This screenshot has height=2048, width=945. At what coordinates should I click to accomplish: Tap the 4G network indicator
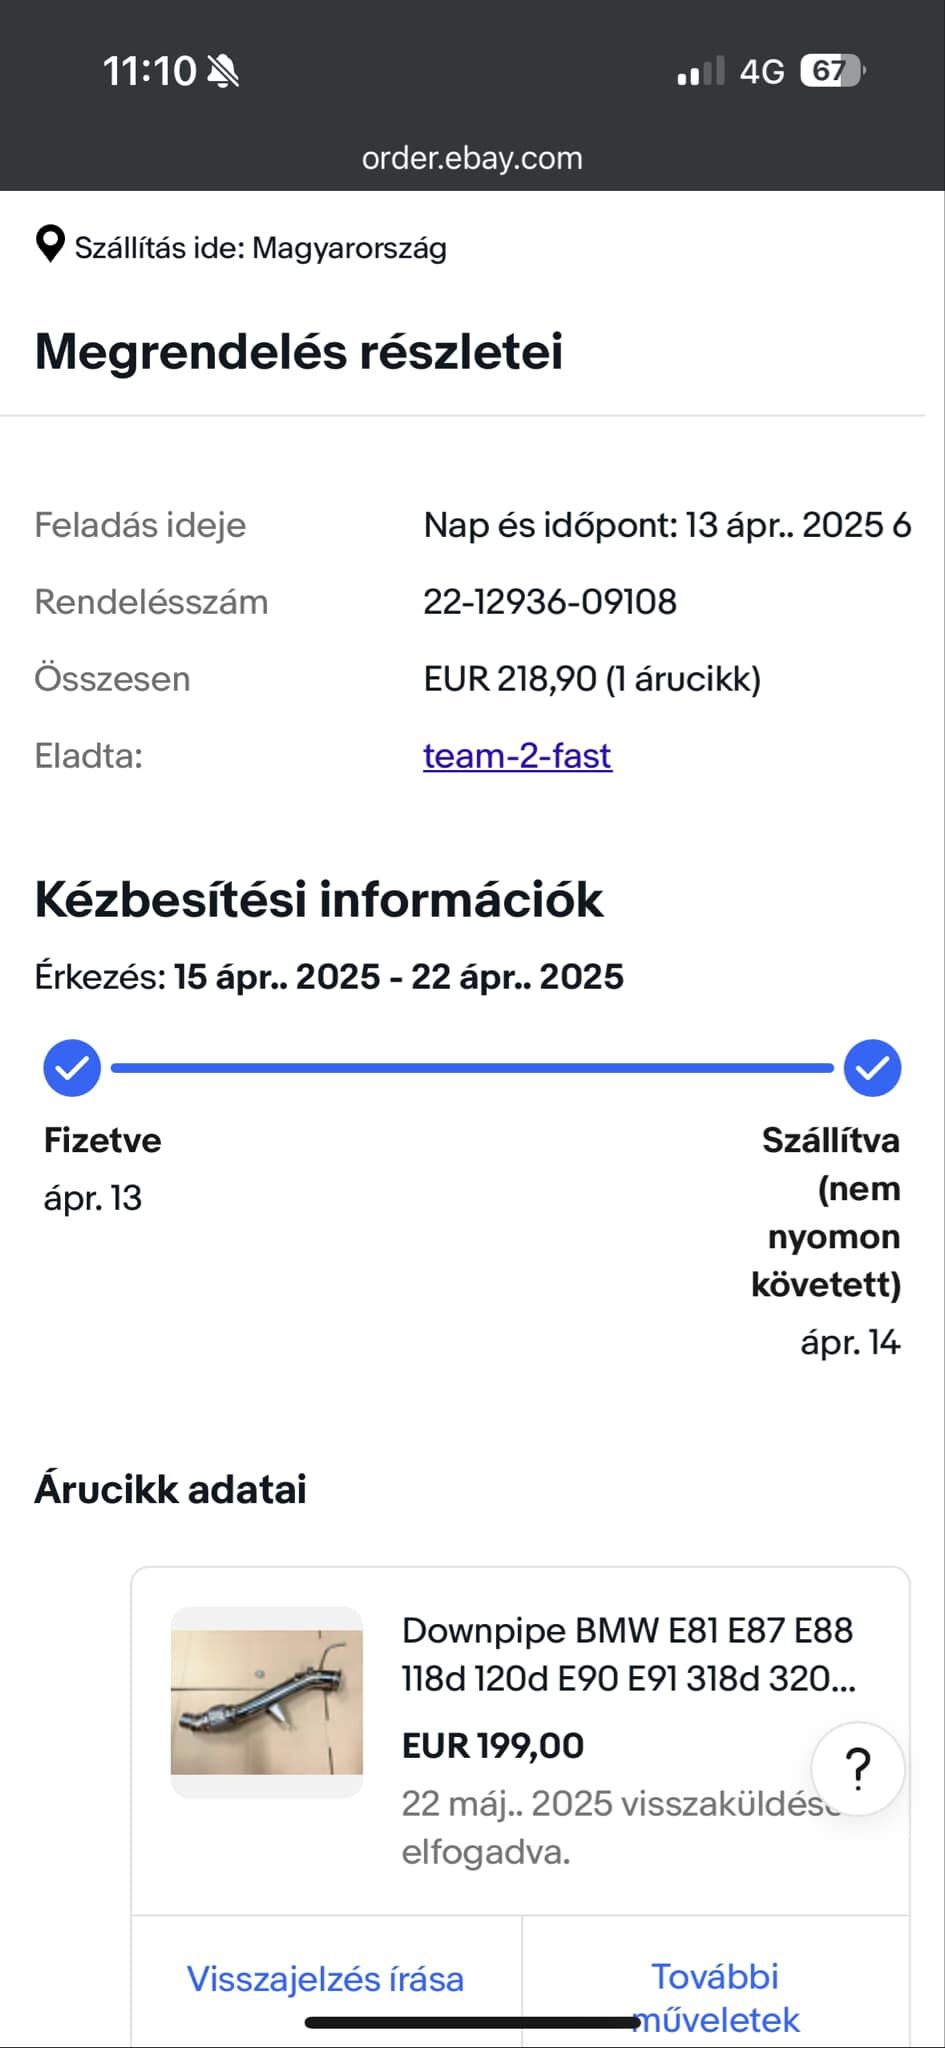[x=762, y=72]
